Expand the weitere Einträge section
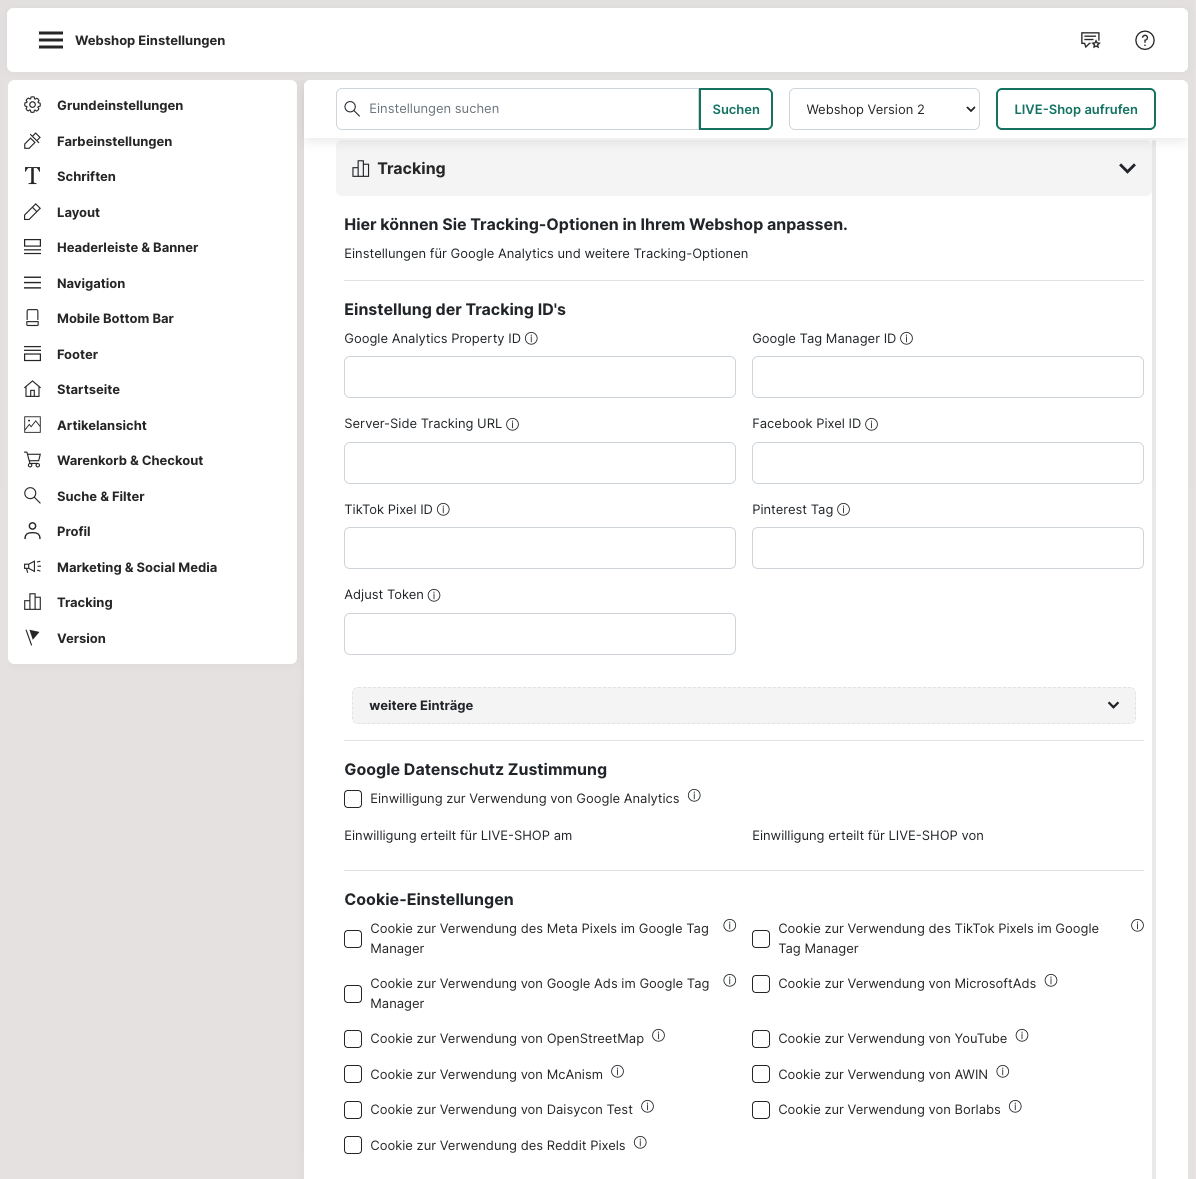This screenshot has height=1179, width=1196. pyautogui.click(x=743, y=705)
